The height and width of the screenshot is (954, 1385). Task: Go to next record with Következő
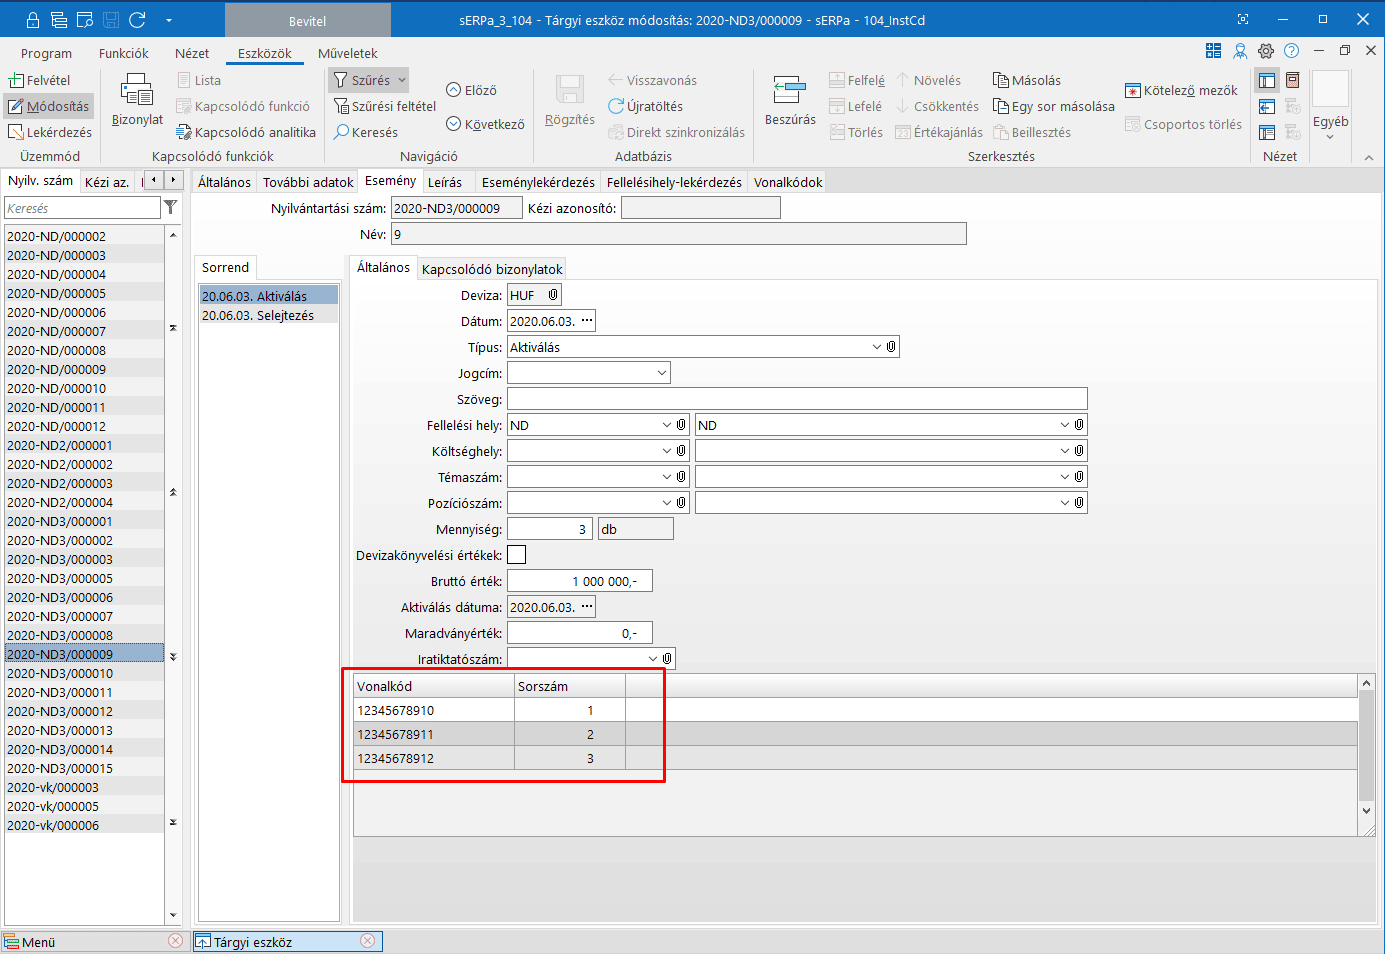pos(485,124)
